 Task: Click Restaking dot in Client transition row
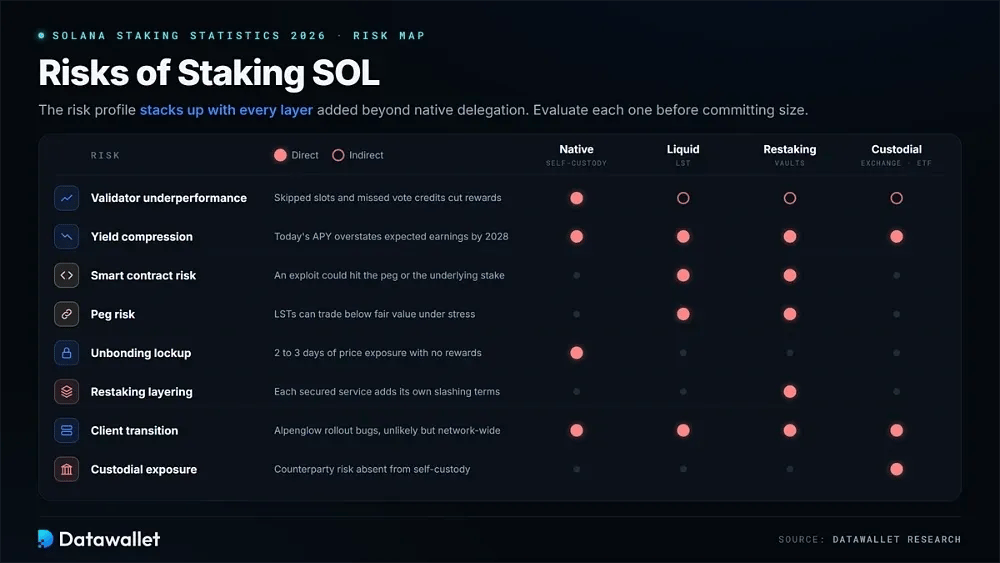point(790,430)
